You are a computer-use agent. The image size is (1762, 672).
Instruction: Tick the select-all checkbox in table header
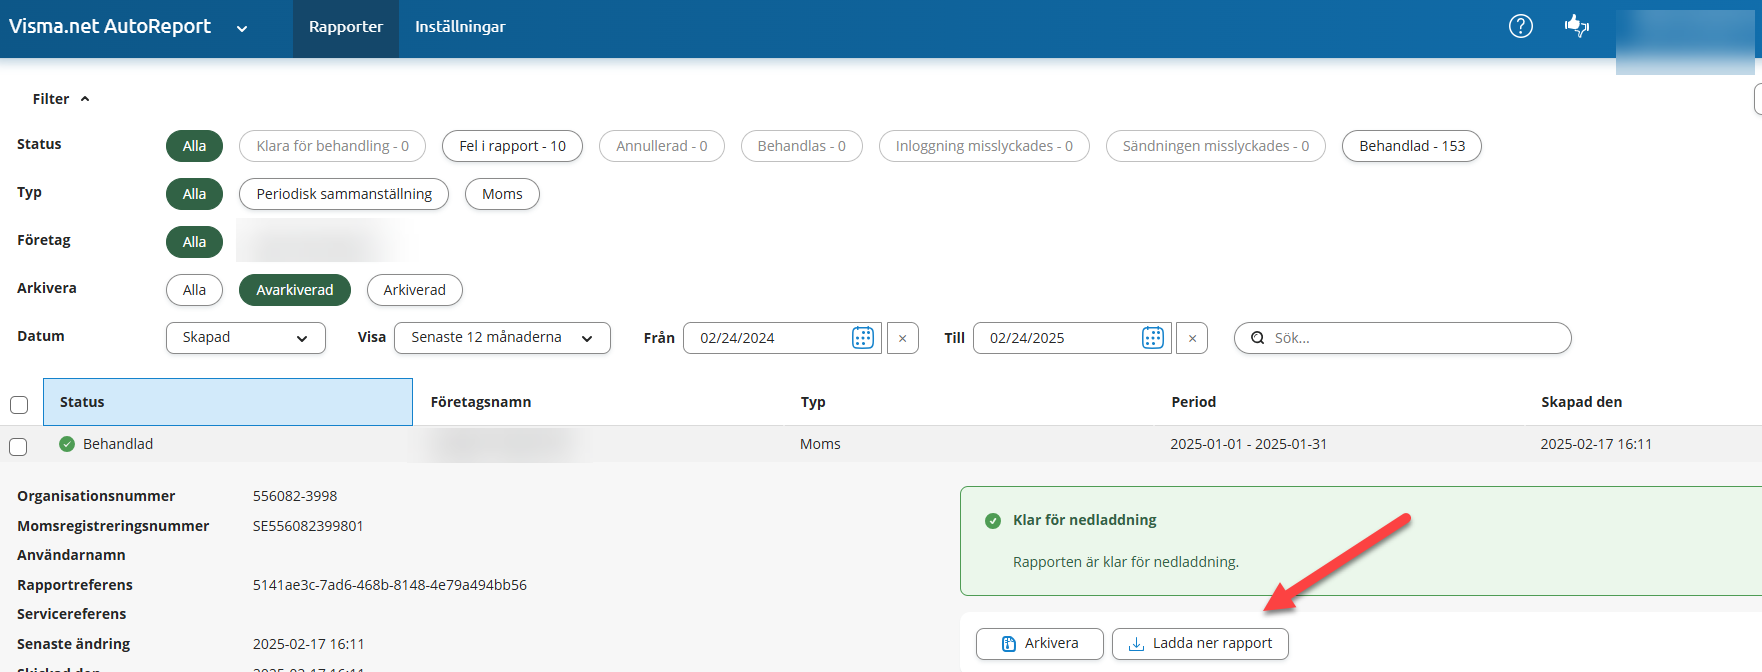[x=19, y=405]
